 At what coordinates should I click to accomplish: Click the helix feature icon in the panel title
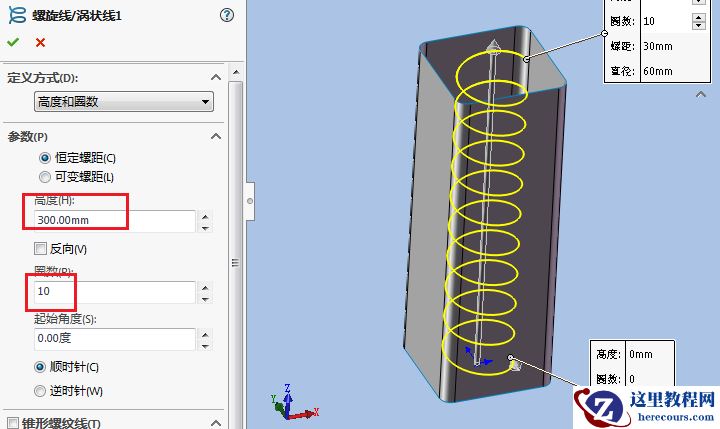(x=17, y=15)
